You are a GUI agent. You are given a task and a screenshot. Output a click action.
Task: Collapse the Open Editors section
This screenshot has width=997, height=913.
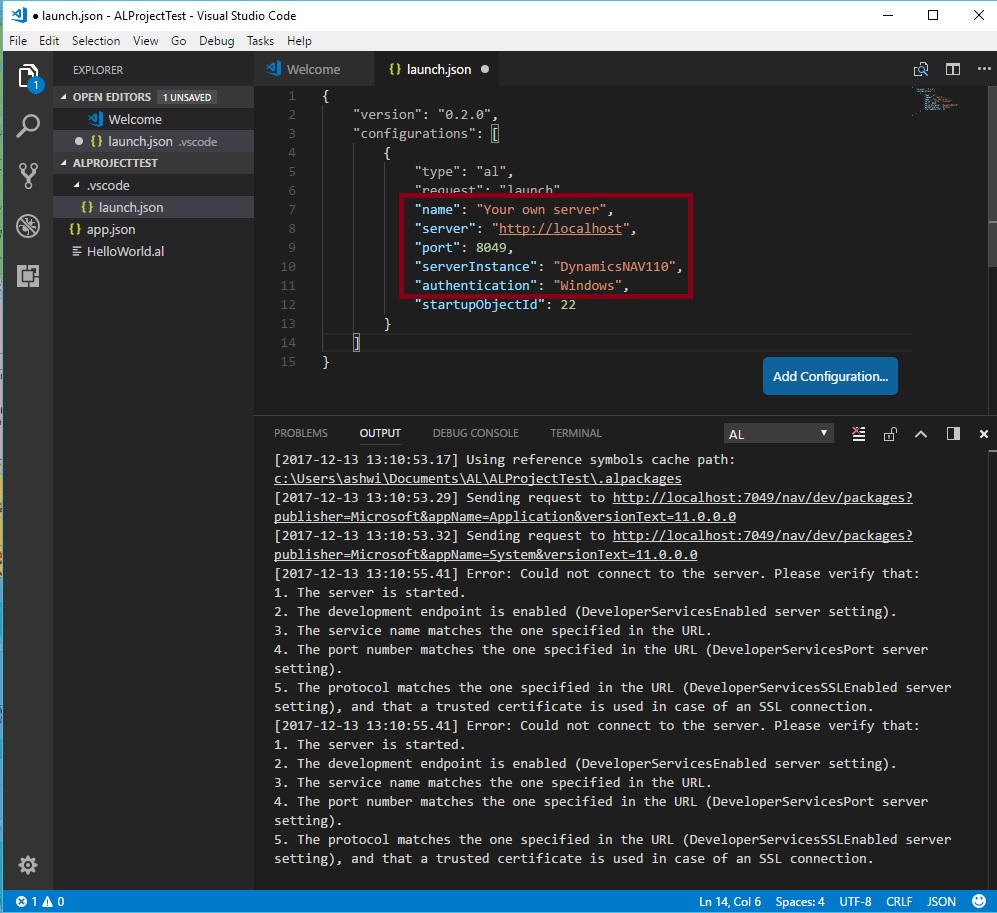[x=112, y=97]
